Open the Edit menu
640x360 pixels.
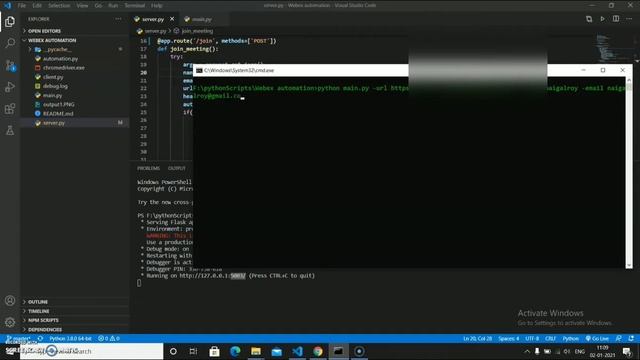point(37,5)
